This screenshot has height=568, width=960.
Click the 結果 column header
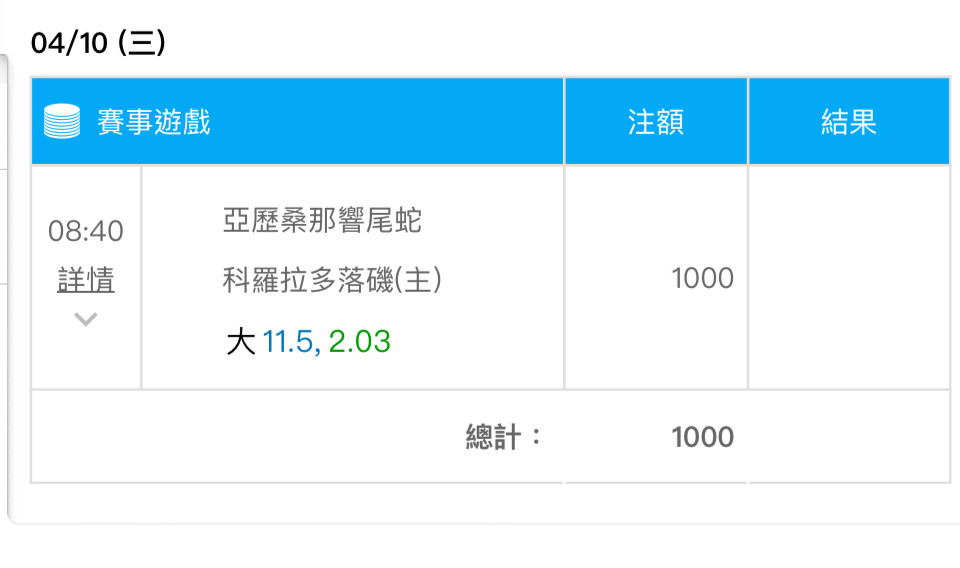pos(848,122)
